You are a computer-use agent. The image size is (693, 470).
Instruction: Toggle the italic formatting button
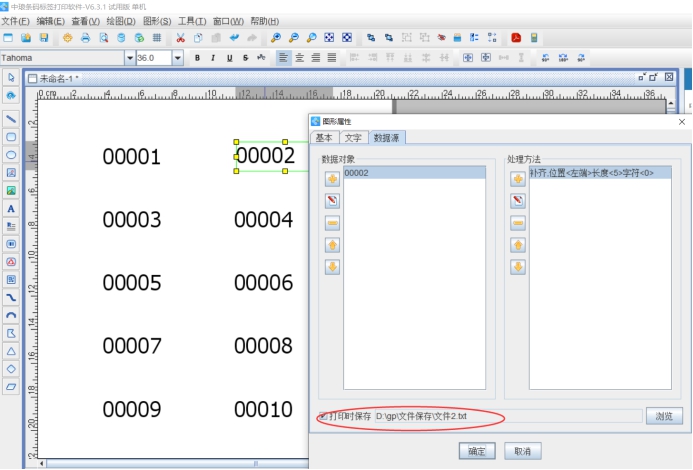[x=213, y=58]
